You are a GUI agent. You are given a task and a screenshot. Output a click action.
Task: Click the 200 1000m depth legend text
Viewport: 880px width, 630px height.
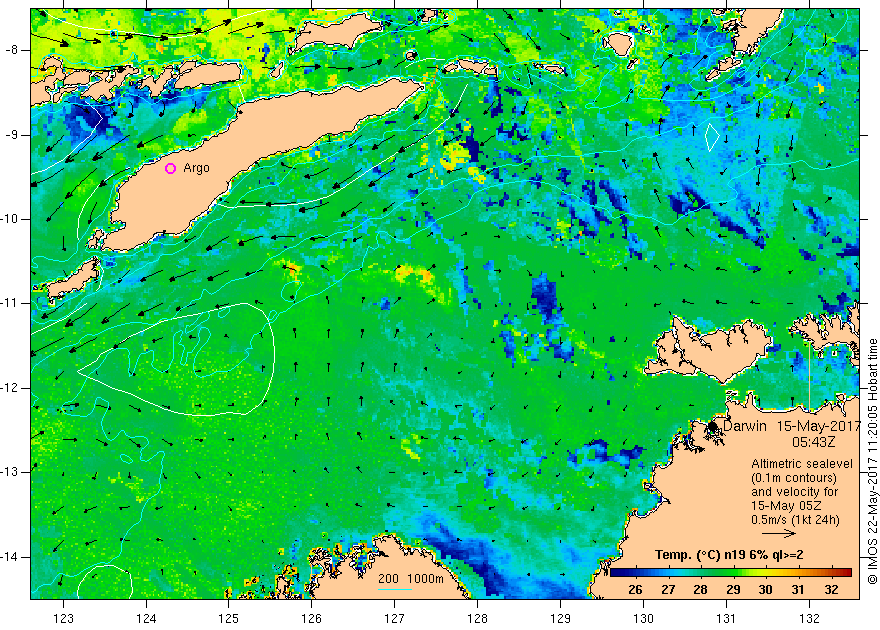click(x=410, y=579)
